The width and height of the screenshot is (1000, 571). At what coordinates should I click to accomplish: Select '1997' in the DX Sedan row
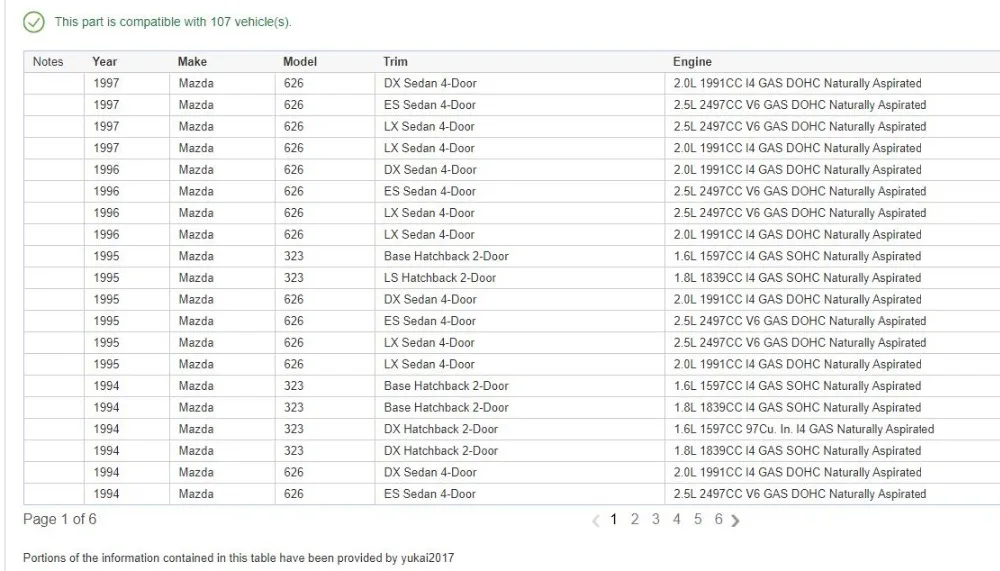click(x=106, y=84)
